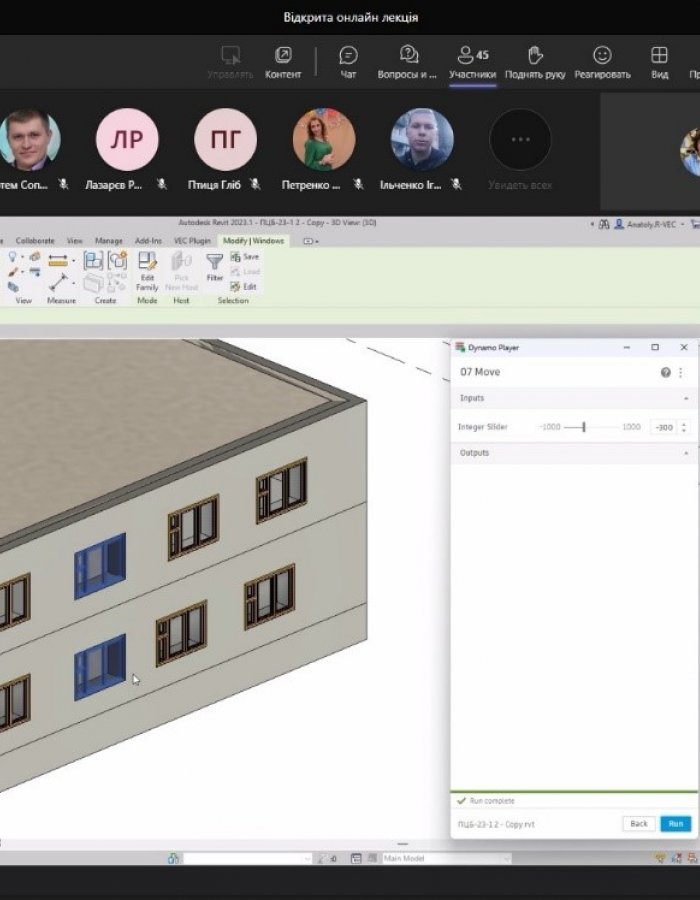
Task: Open the Aligned Dimension dropdown arrow
Action: [73, 261]
